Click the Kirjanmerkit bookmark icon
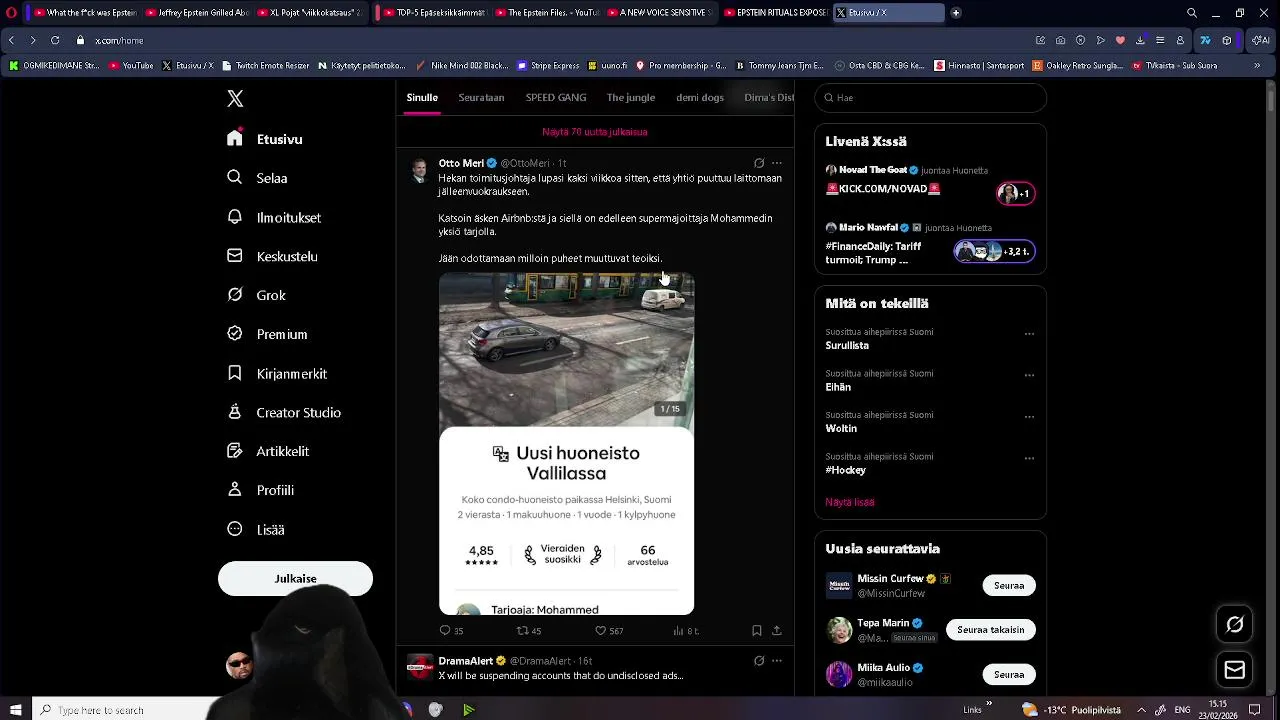 point(235,373)
